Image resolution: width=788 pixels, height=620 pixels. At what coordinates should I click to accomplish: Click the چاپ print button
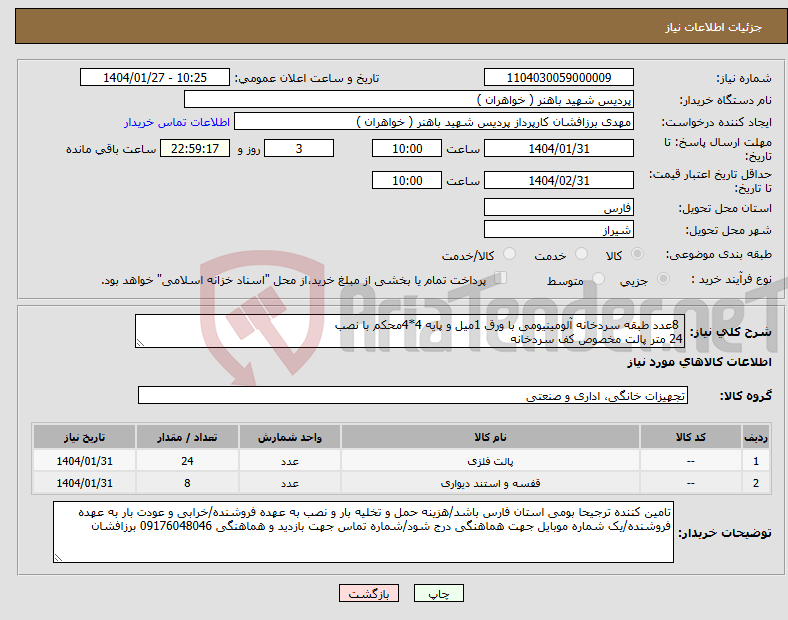click(439, 593)
